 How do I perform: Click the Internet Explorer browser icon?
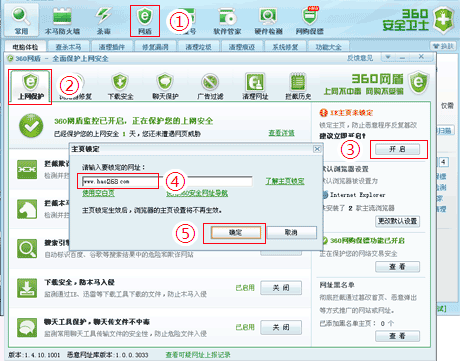pos(325,195)
